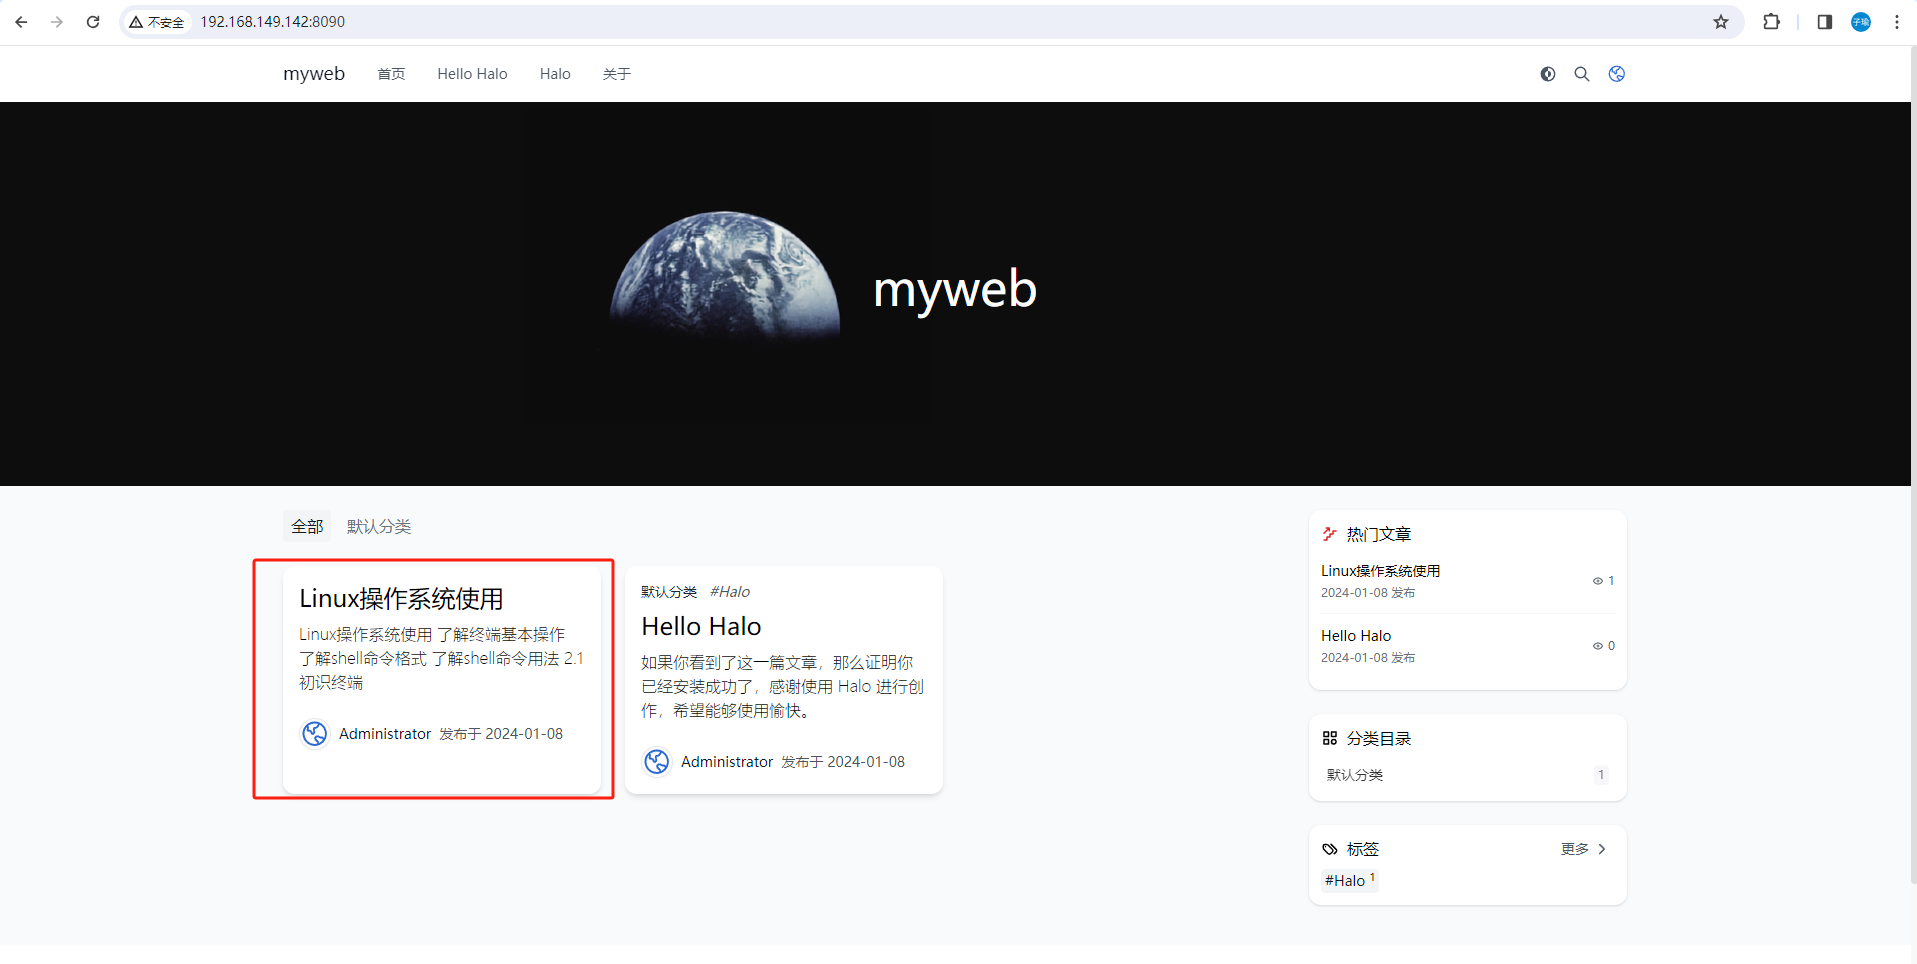Click the globe login icon in header

tap(1616, 73)
